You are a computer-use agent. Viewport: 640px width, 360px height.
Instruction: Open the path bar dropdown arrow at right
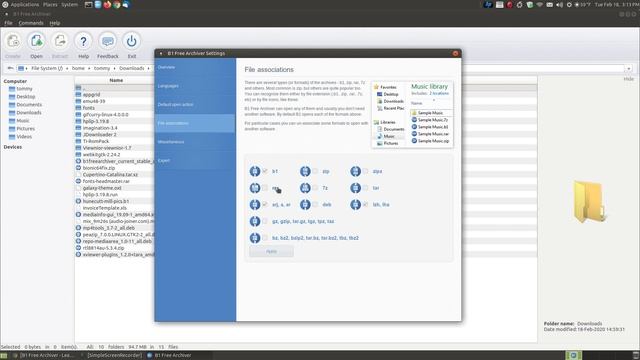tap(629, 68)
